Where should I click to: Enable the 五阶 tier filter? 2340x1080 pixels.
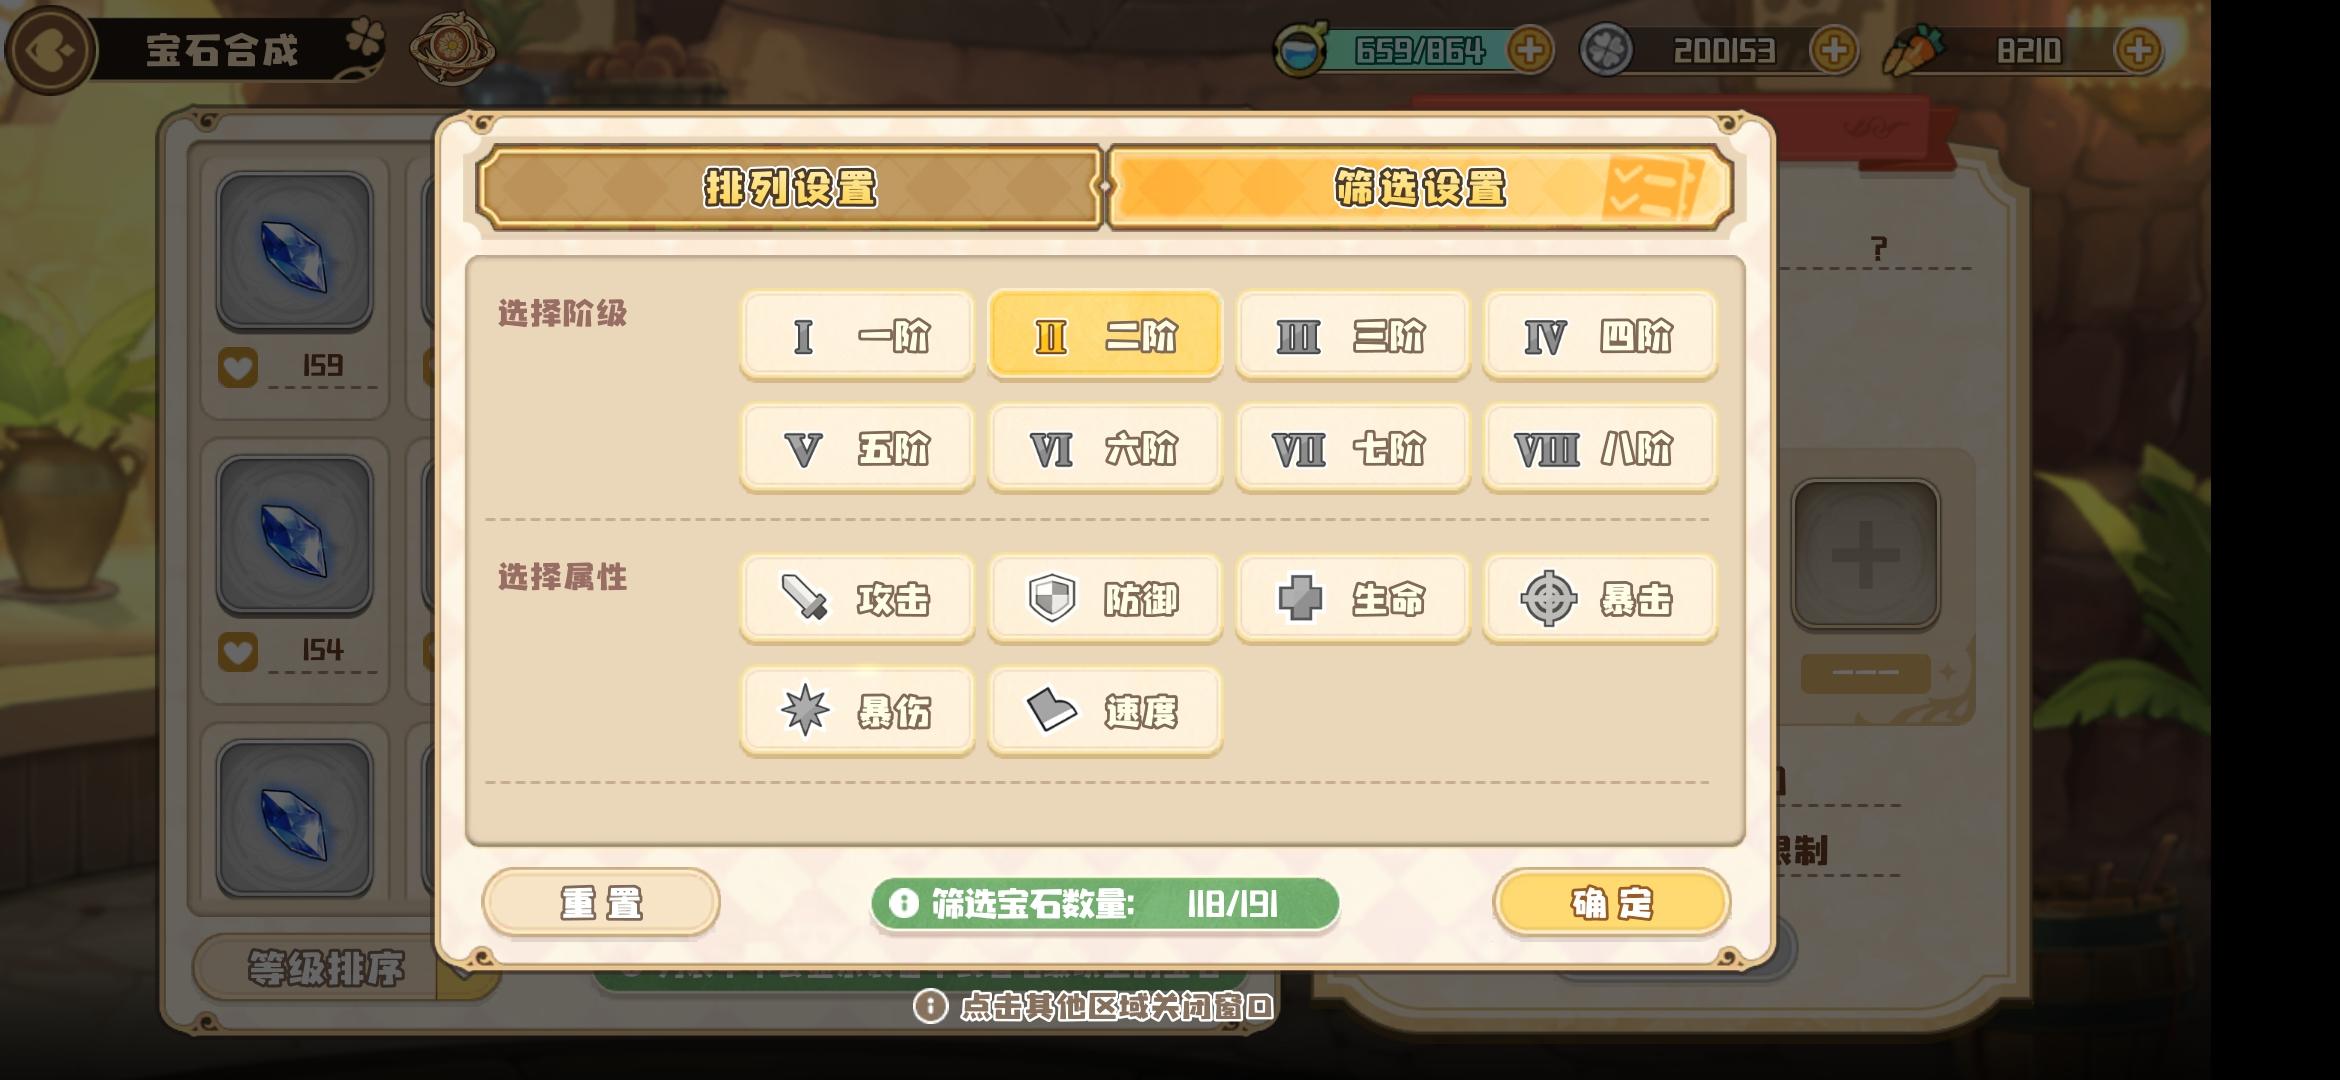[x=857, y=449]
